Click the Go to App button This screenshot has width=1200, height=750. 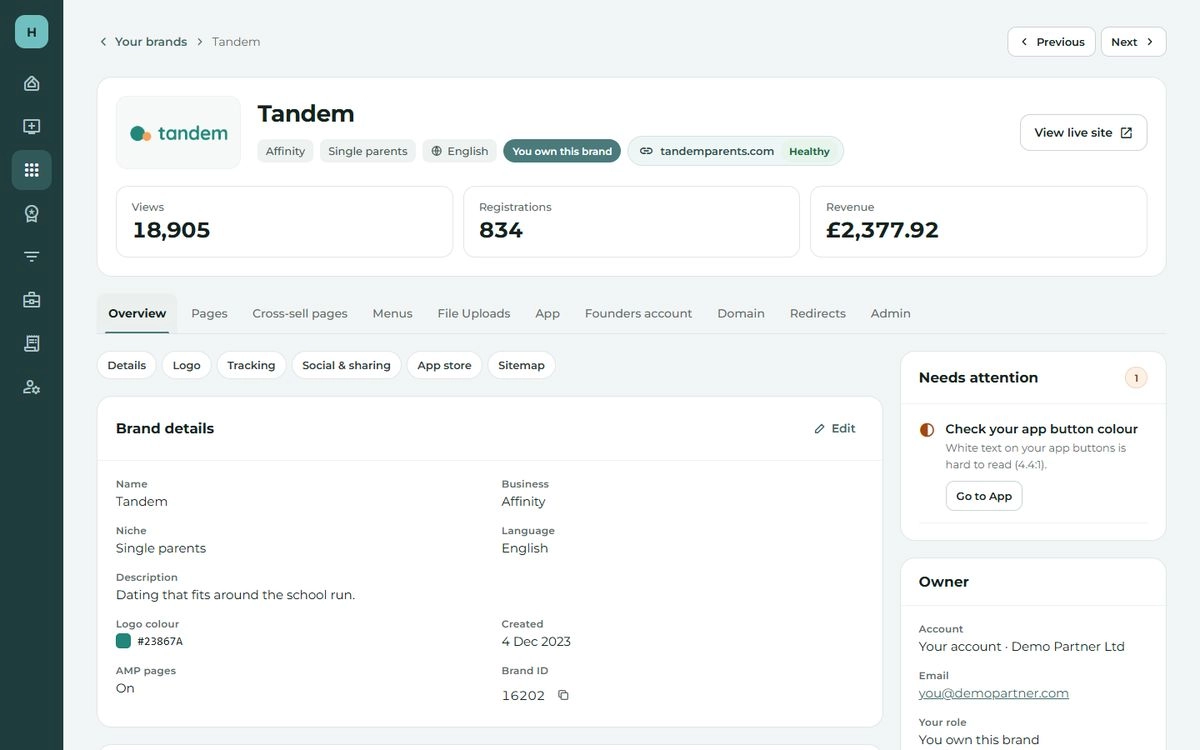tap(984, 496)
